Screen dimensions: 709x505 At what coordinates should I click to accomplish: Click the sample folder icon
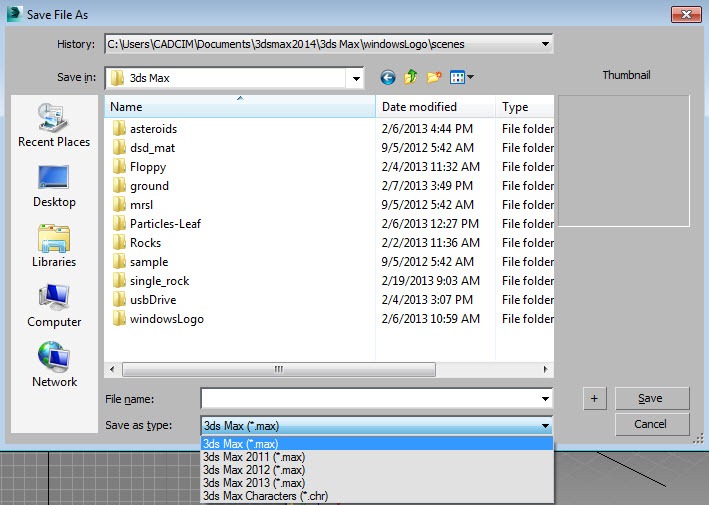[119, 261]
